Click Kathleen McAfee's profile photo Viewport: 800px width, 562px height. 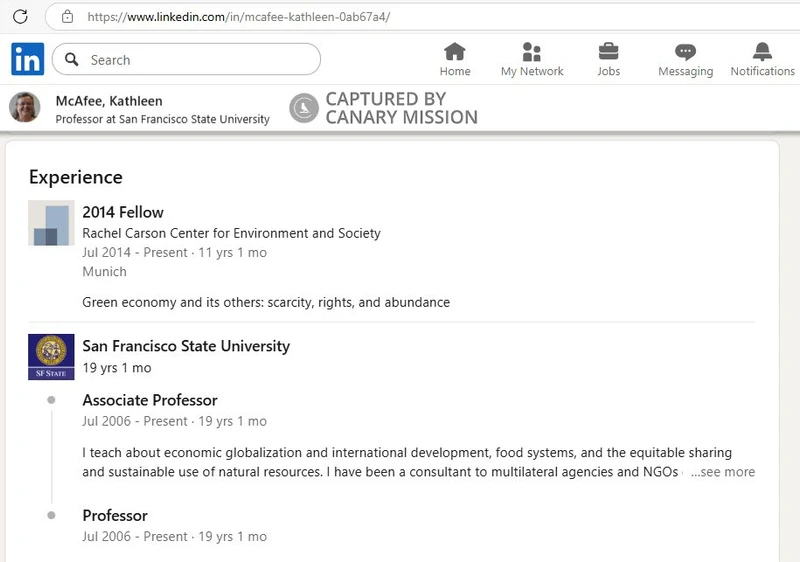(x=24, y=108)
